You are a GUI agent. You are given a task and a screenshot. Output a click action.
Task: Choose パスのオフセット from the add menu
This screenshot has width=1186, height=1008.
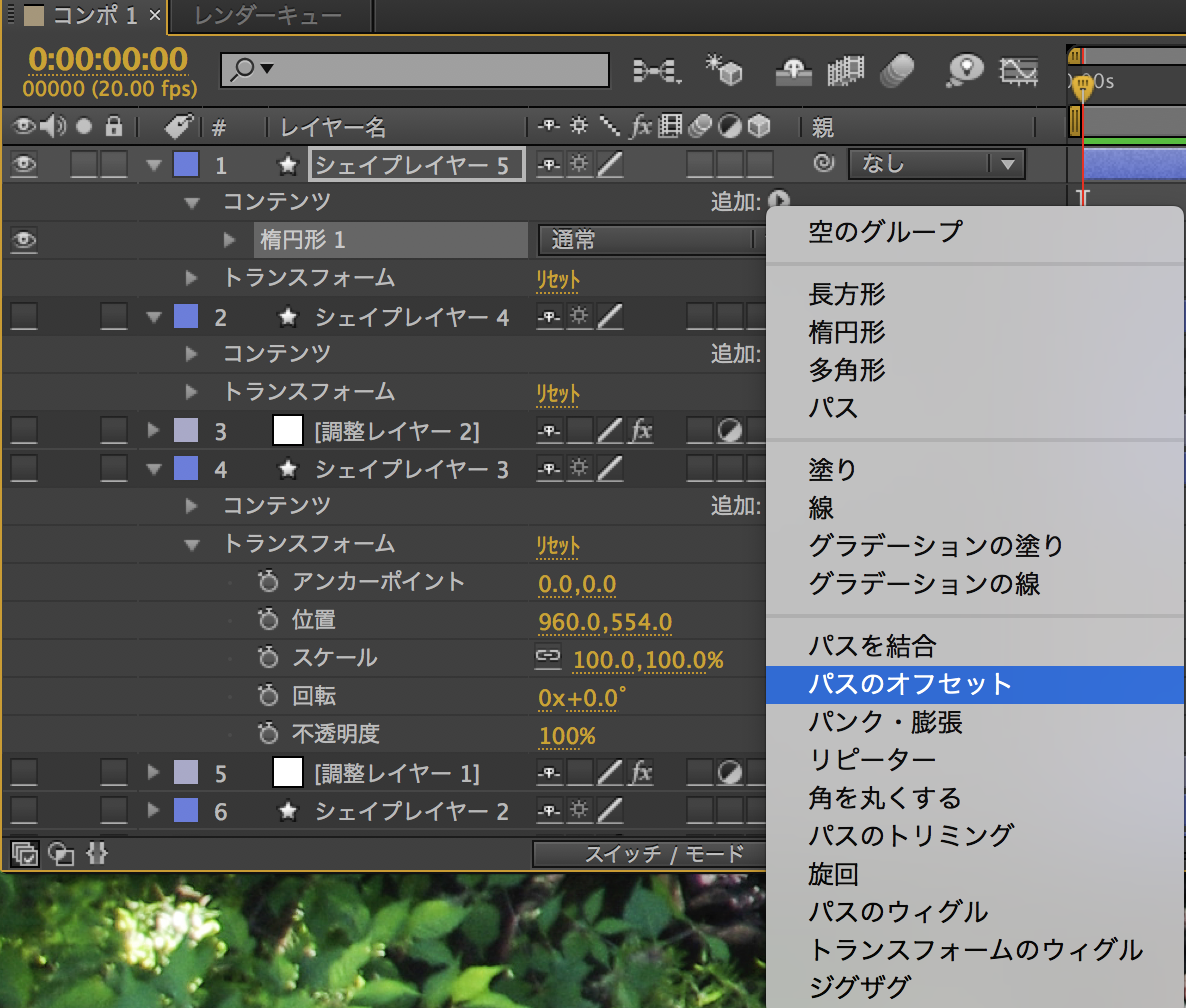(975, 684)
